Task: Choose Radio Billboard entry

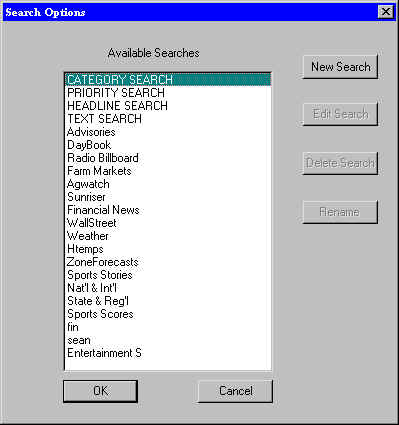Action: [x=168, y=158]
